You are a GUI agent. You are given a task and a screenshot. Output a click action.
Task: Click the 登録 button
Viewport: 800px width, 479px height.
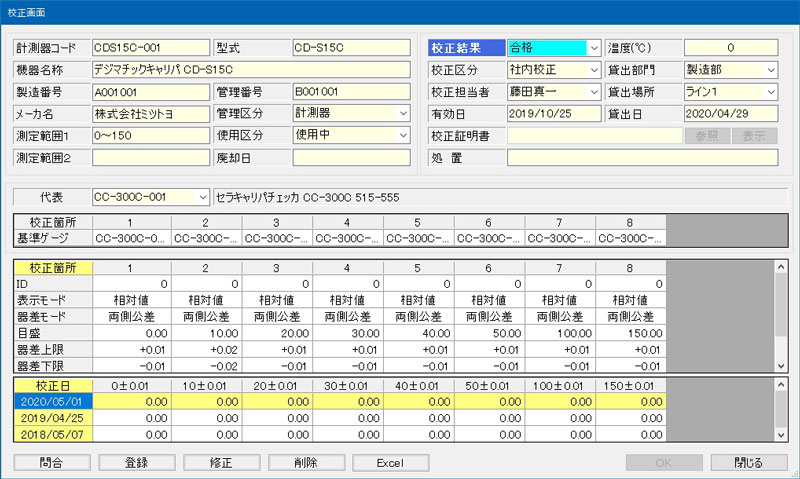pos(137,463)
